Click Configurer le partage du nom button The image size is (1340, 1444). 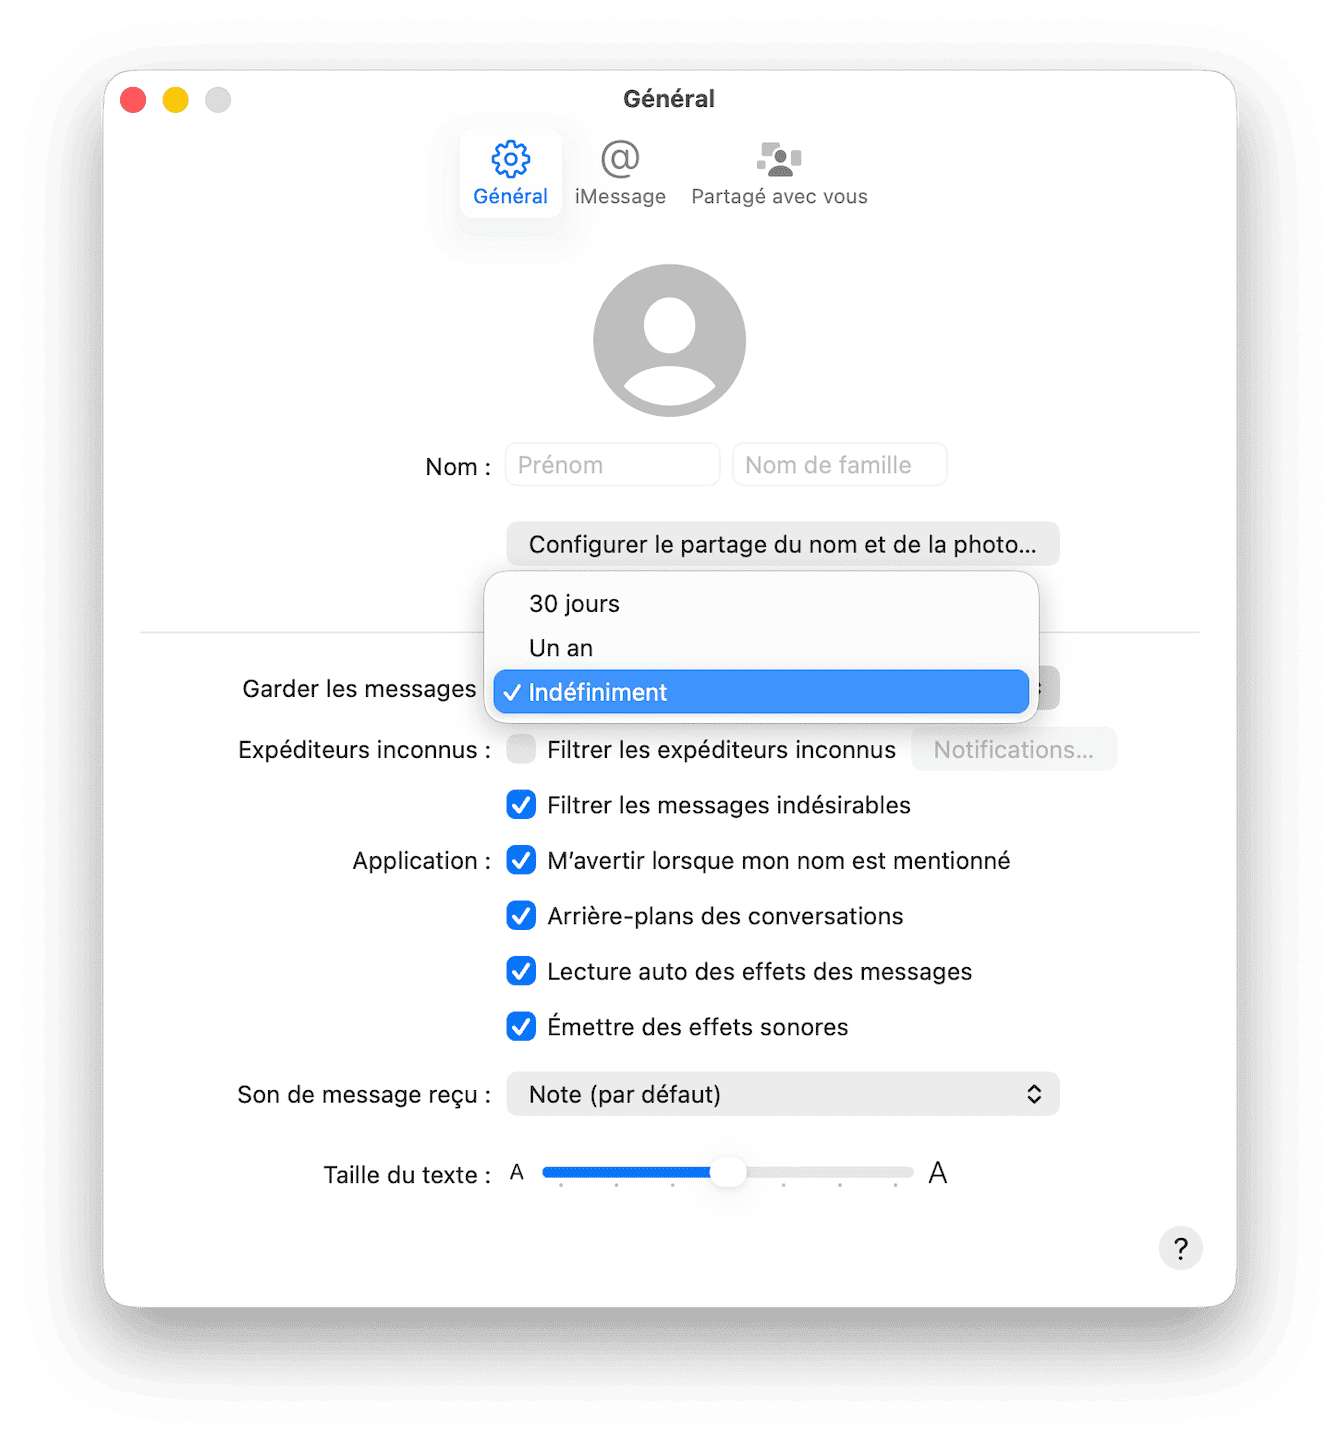click(x=782, y=544)
